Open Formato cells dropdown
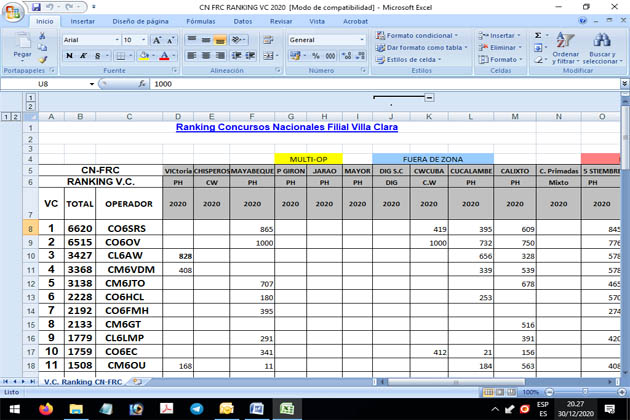The image size is (630, 420). [x=501, y=59]
